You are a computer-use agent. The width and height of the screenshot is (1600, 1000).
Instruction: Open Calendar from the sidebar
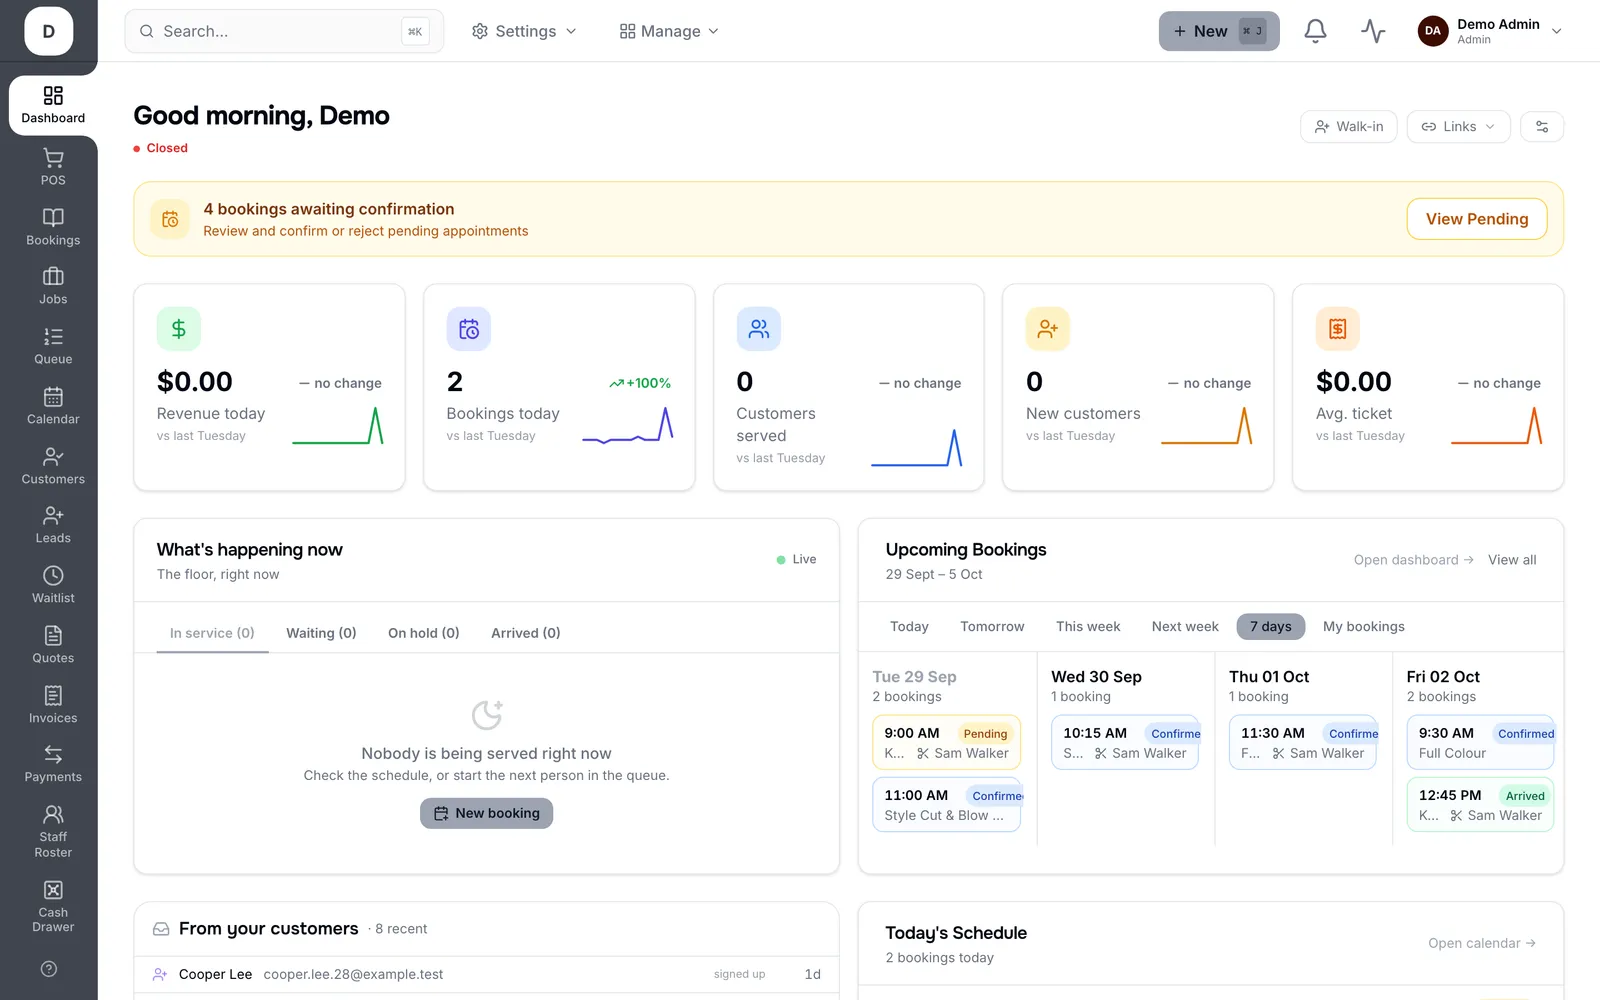pos(53,406)
